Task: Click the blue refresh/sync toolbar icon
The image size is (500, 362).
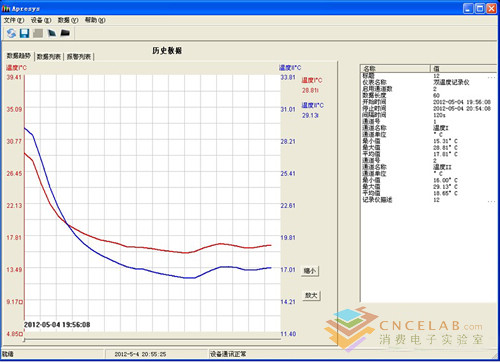Action: [11, 33]
